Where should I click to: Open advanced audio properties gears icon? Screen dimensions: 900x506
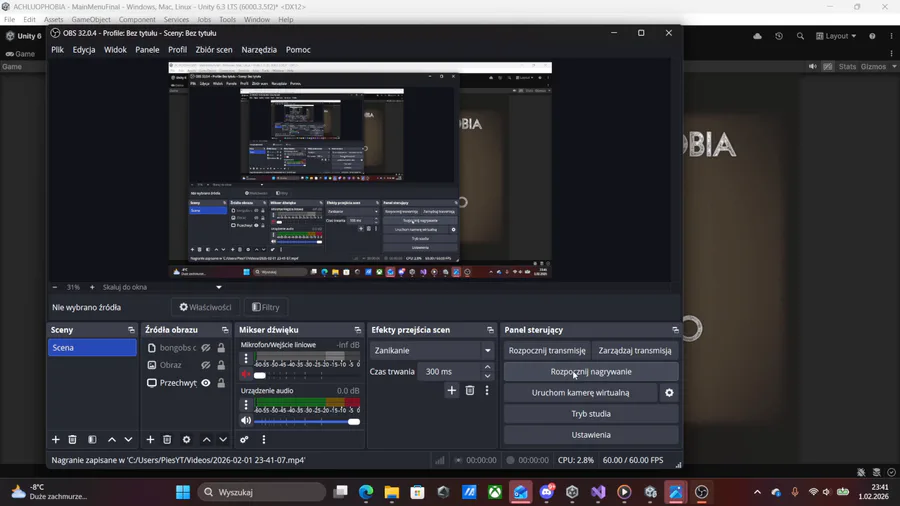pos(245,439)
